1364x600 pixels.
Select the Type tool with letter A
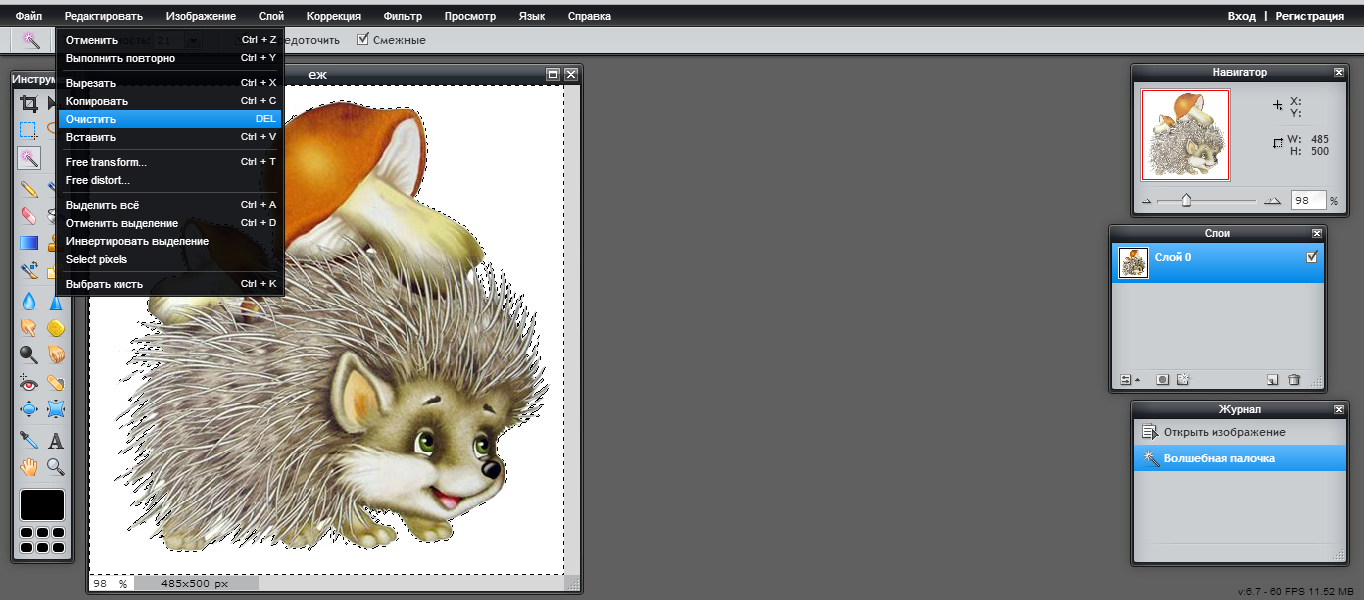pos(56,440)
